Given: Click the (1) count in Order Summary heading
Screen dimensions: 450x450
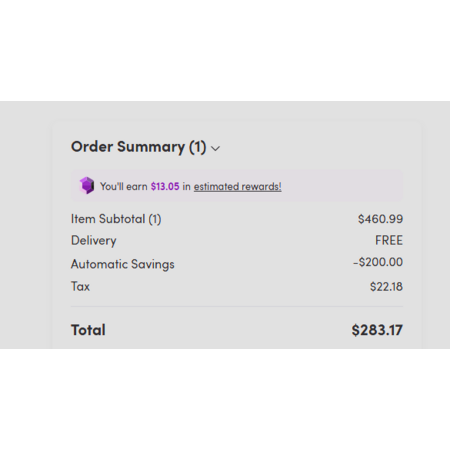Looking at the screenshot, I should [198, 147].
